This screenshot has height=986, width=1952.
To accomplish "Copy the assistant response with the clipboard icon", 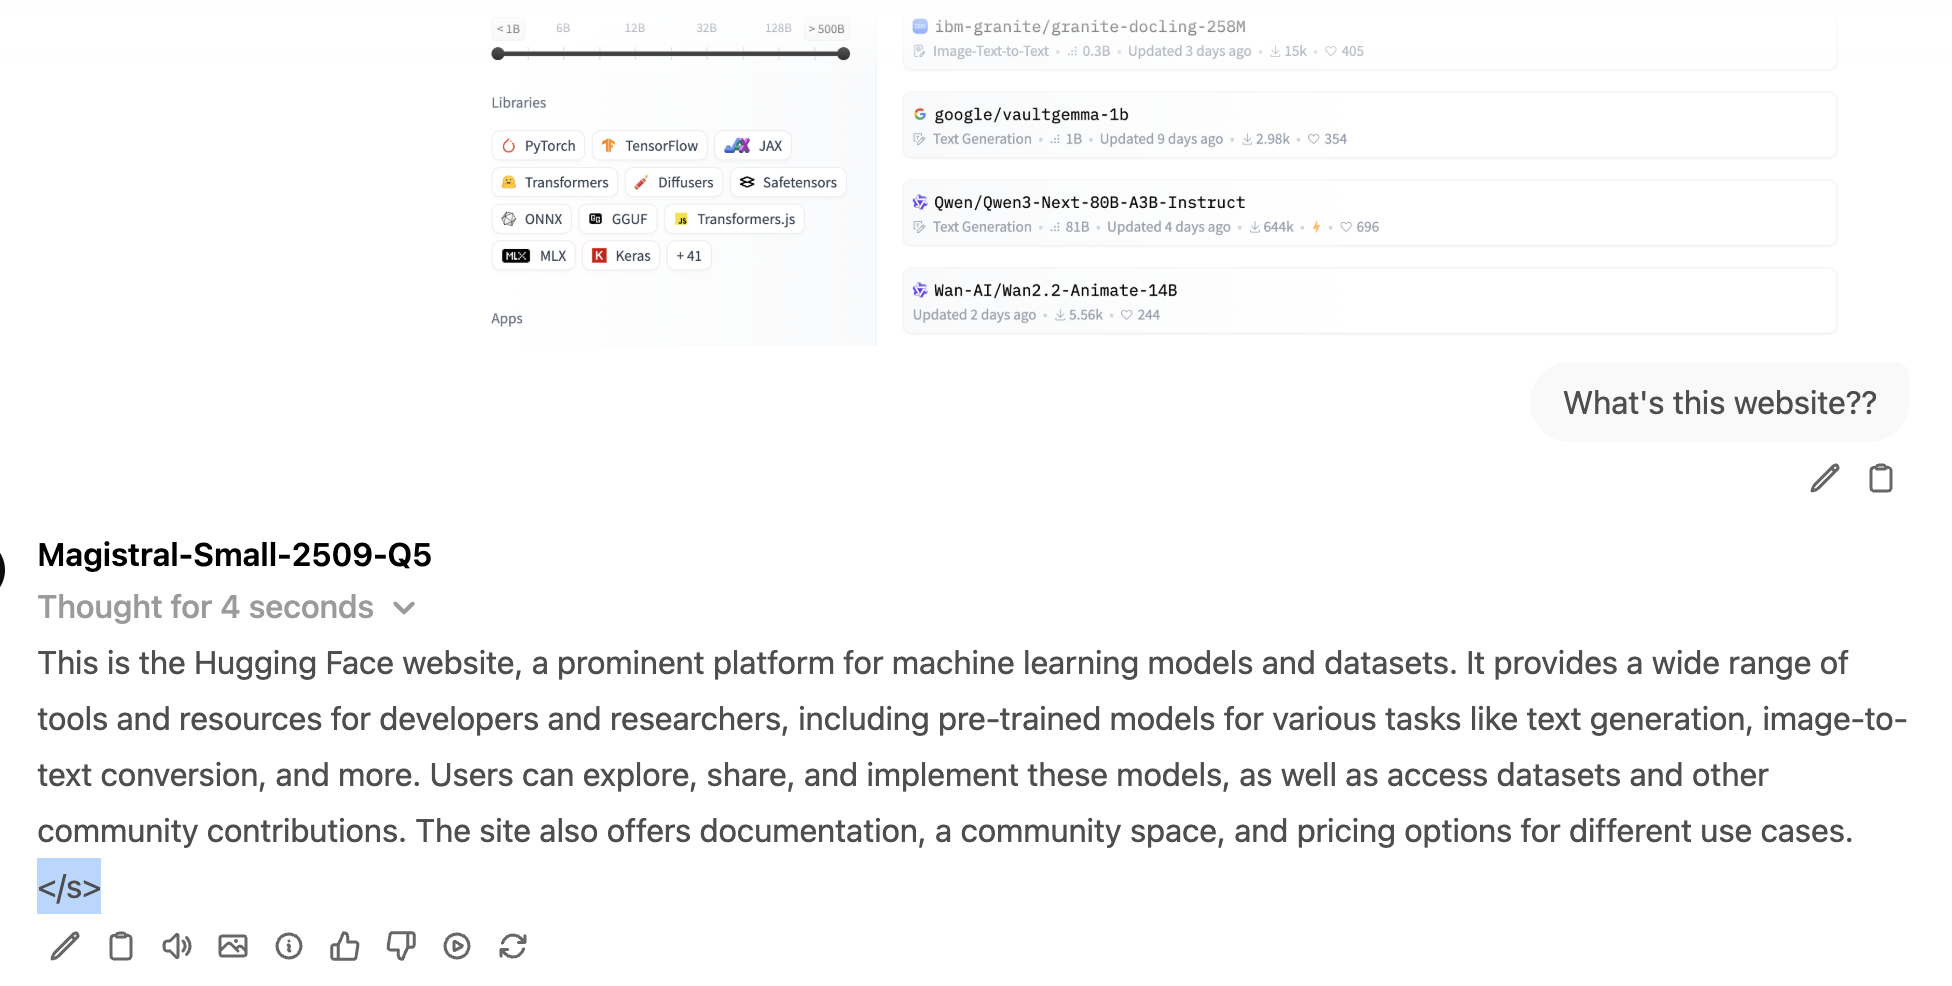I will (121, 946).
